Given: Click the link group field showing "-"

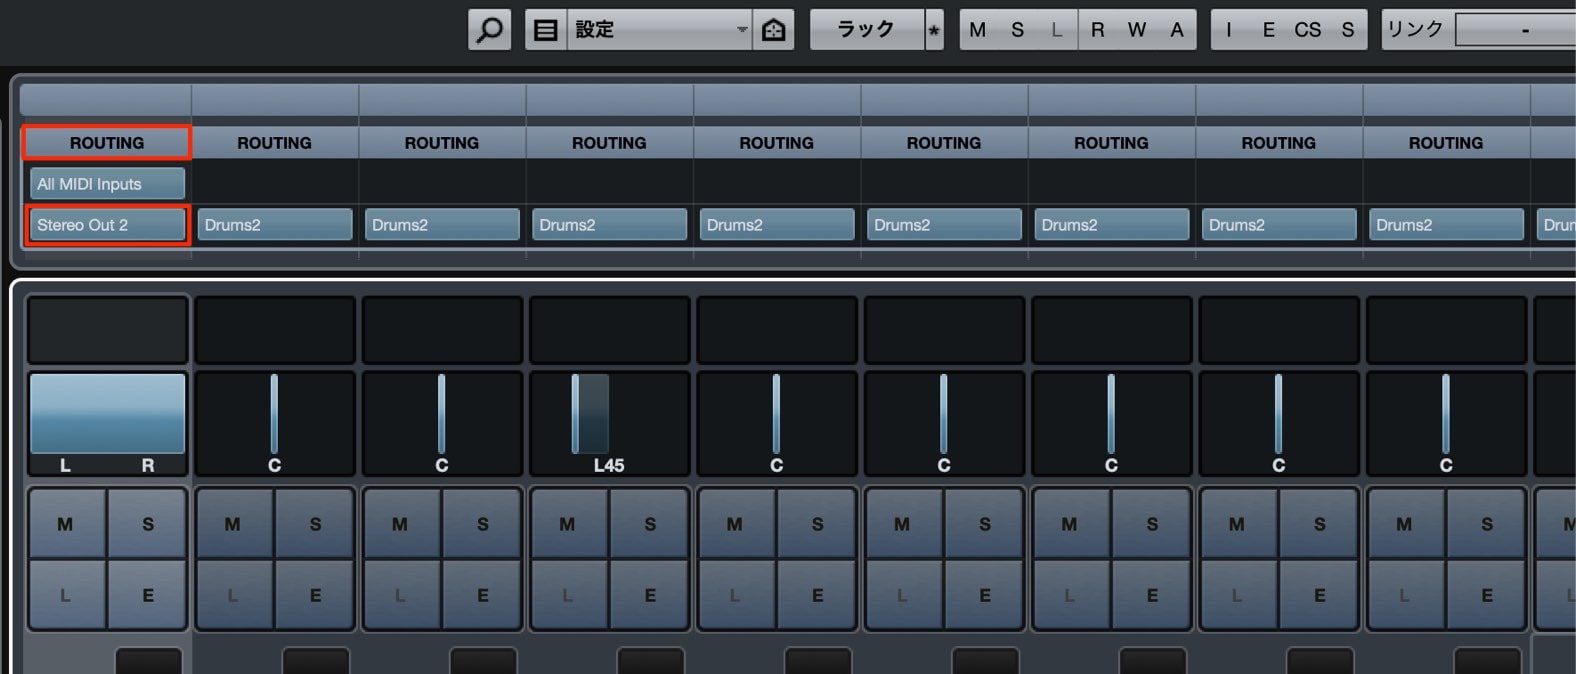Looking at the screenshot, I should (1516, 30).
